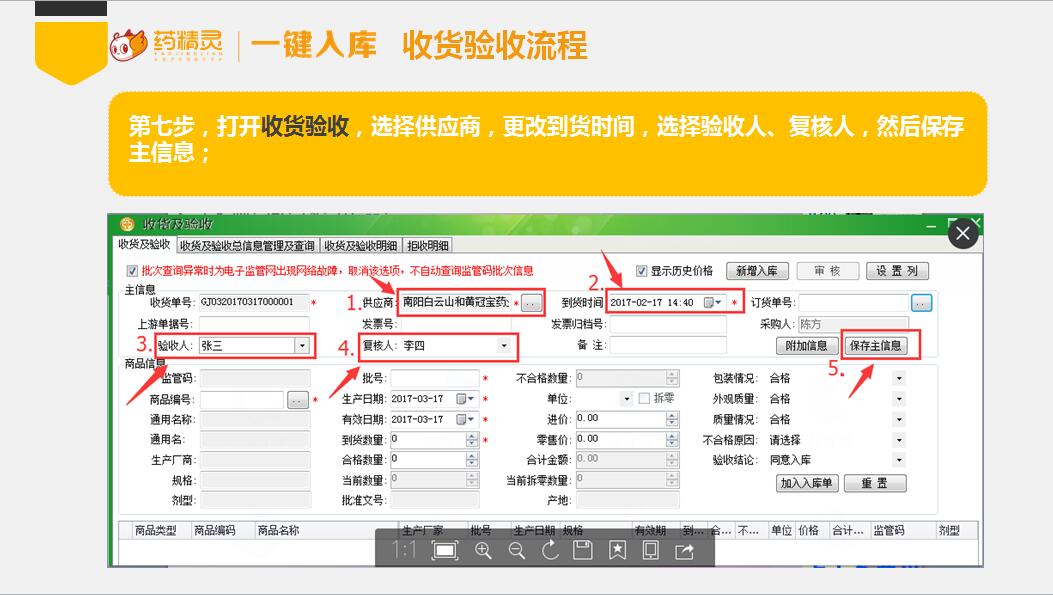Open the 验收人 dropdown showing 张三
This screenshot has height=595, width=1053.
[301, 346]
